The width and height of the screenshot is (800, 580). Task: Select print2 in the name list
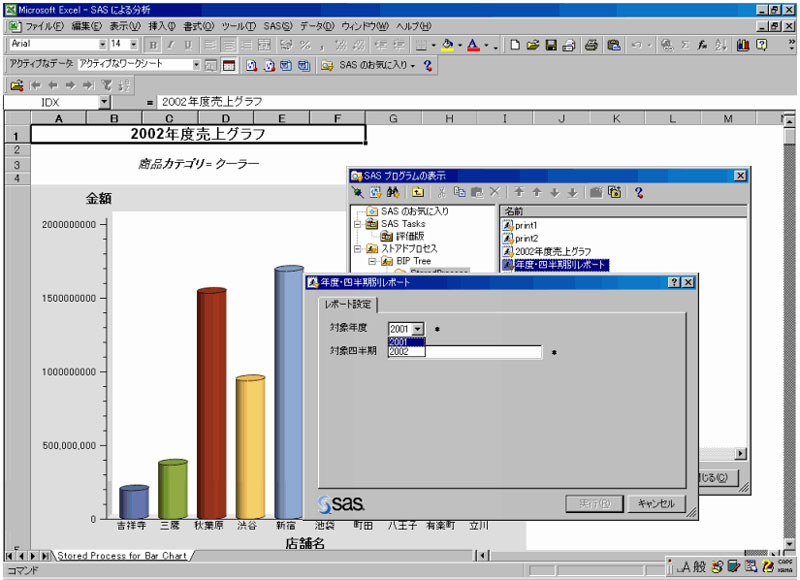coord(527,238)
